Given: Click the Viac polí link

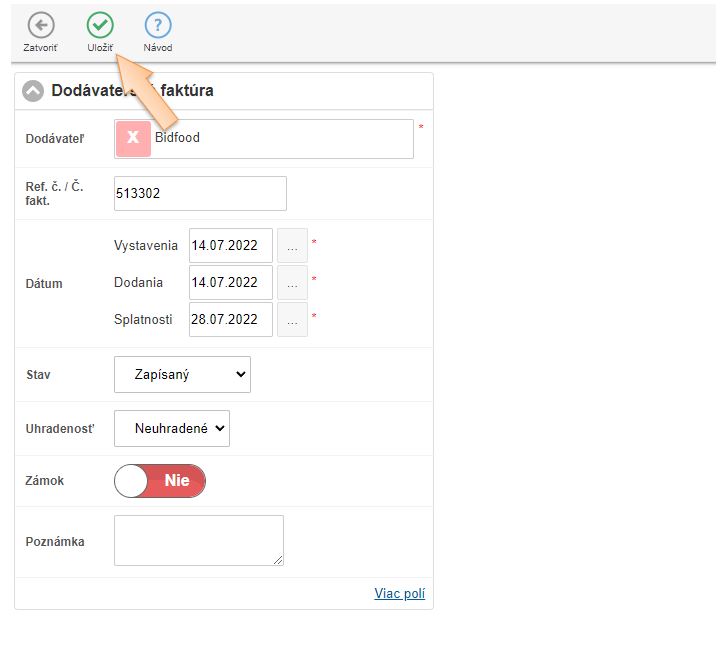Looking at the screenshot, I should pyautogui.click(x=400, y=594).
